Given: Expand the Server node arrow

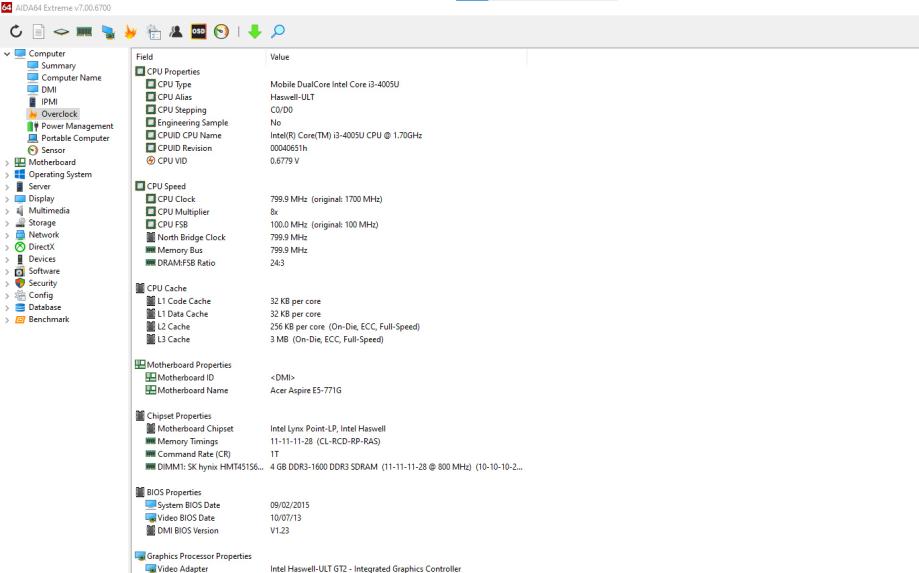Looking at the screenshot, I should pos(7,186).
